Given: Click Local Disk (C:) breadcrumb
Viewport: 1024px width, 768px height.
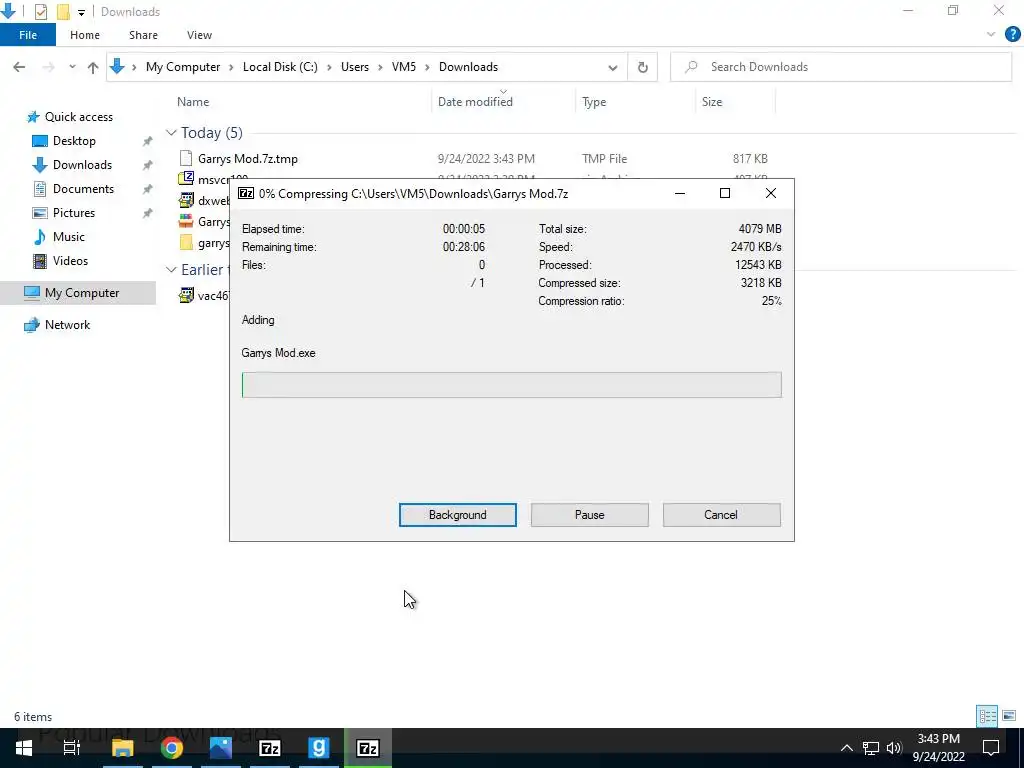Looking at the screenshot, I should tap(280, 67).
